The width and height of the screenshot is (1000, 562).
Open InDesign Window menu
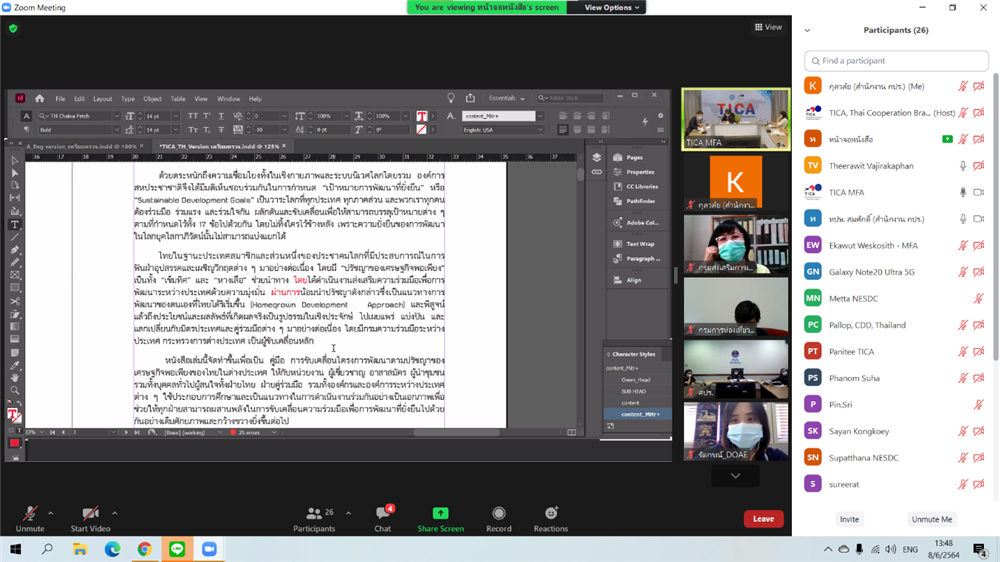[228, 99]
